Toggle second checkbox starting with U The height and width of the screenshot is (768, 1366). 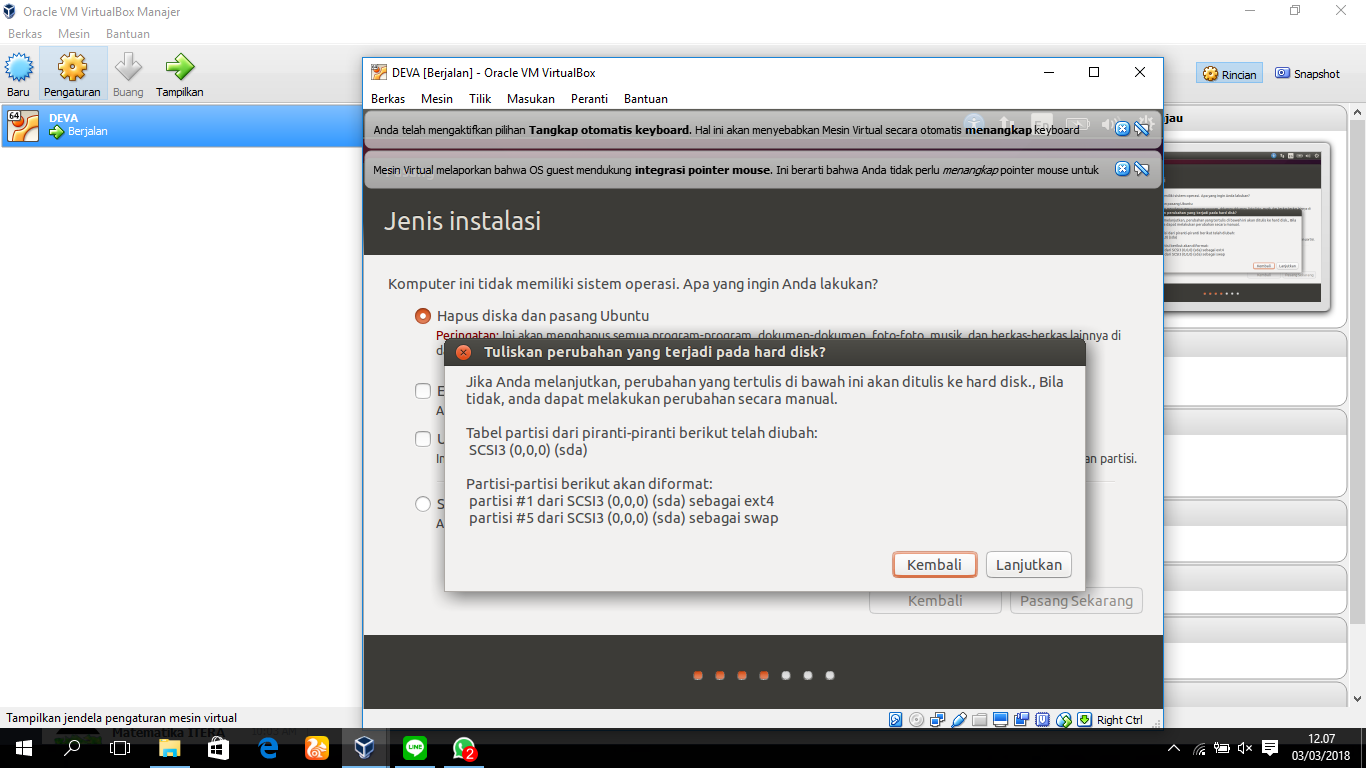click(x=423, y=439)
